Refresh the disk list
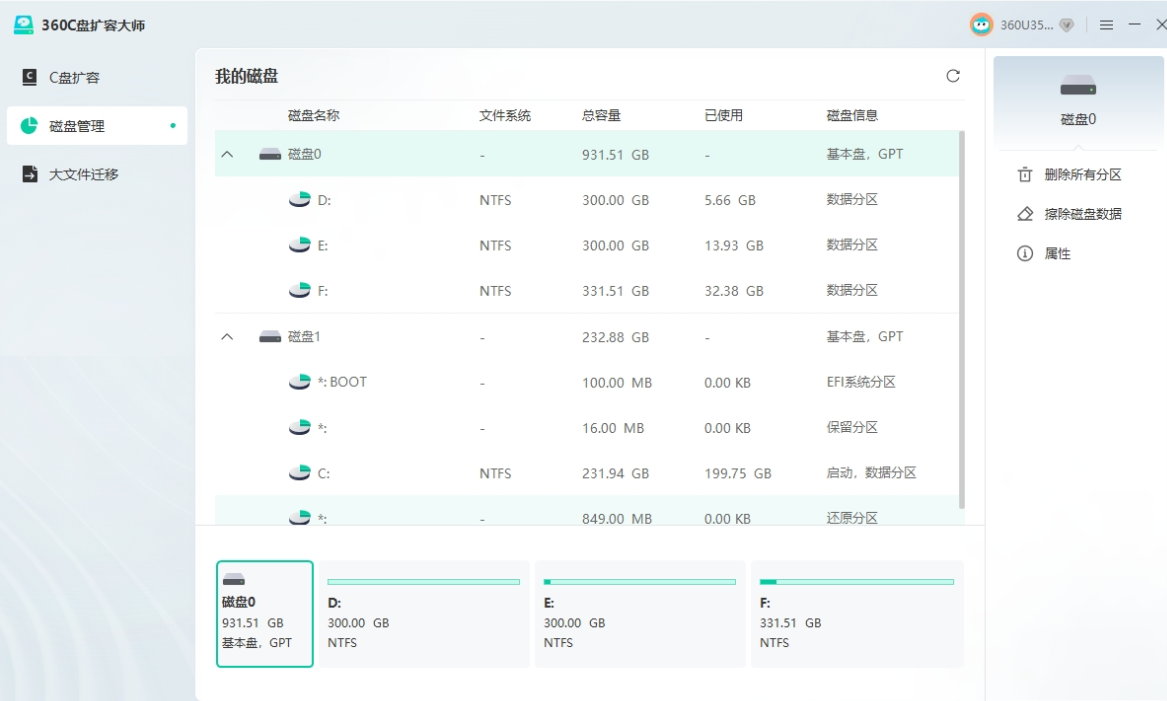The width and height of the screenshot is (1167, 701). [x=953, y=76]
